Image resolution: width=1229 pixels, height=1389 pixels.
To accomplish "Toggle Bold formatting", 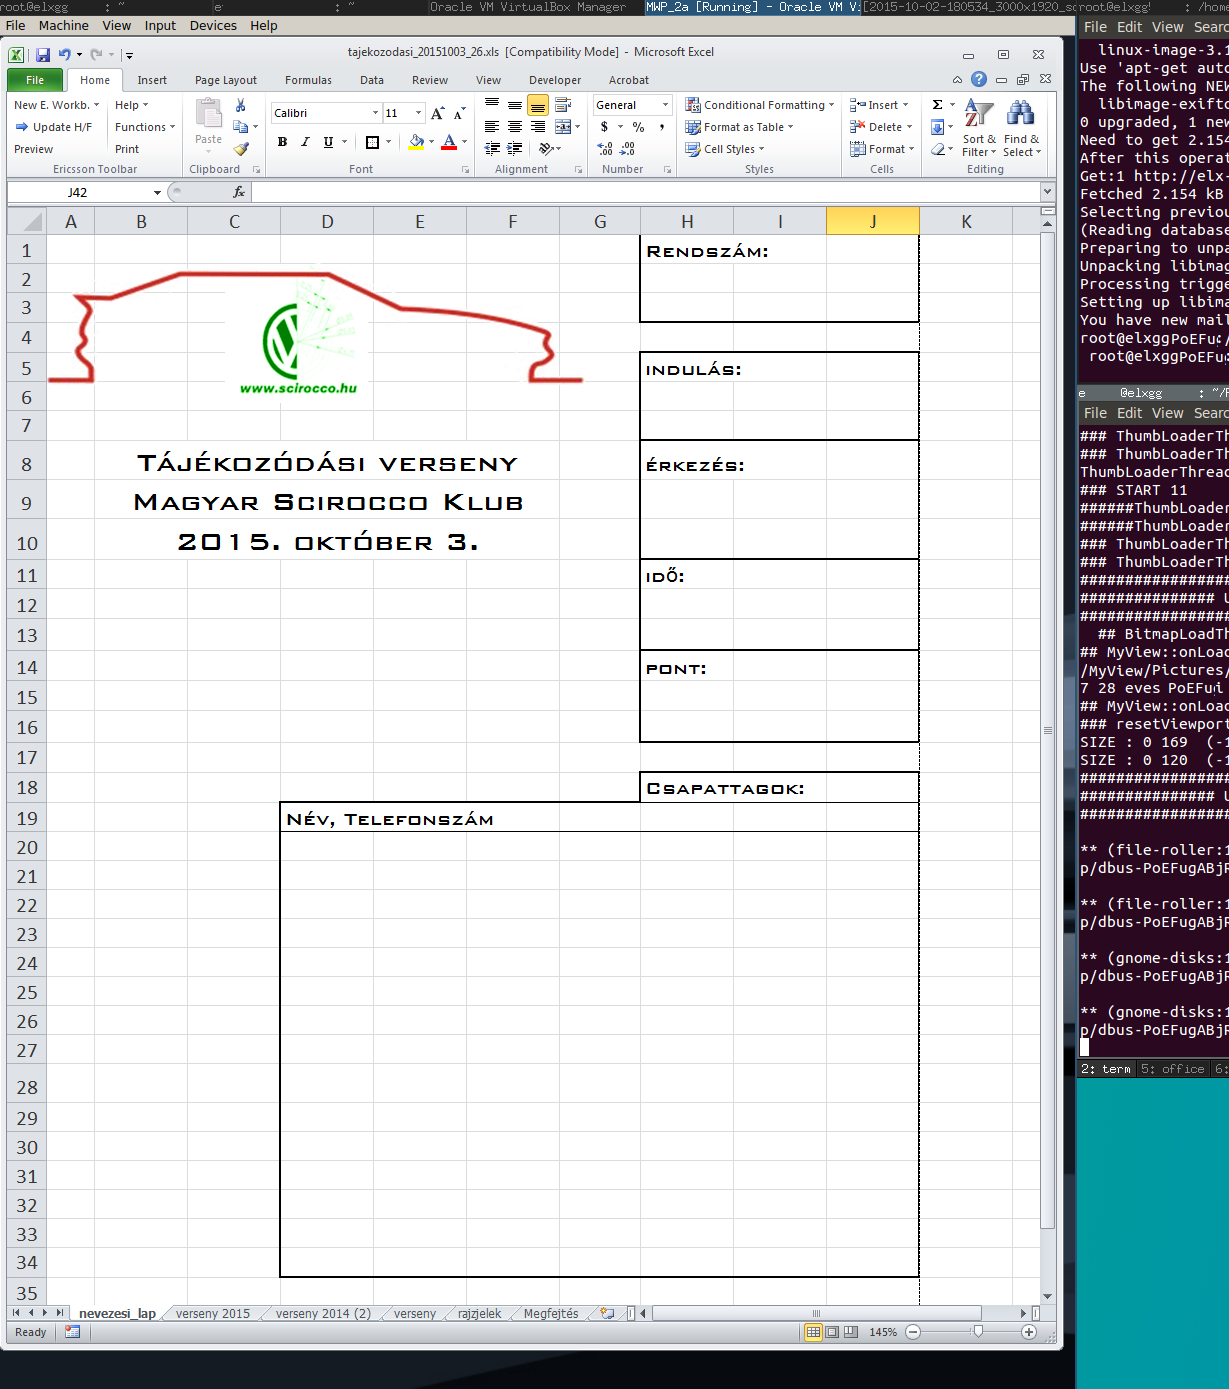I will (283, 142).
